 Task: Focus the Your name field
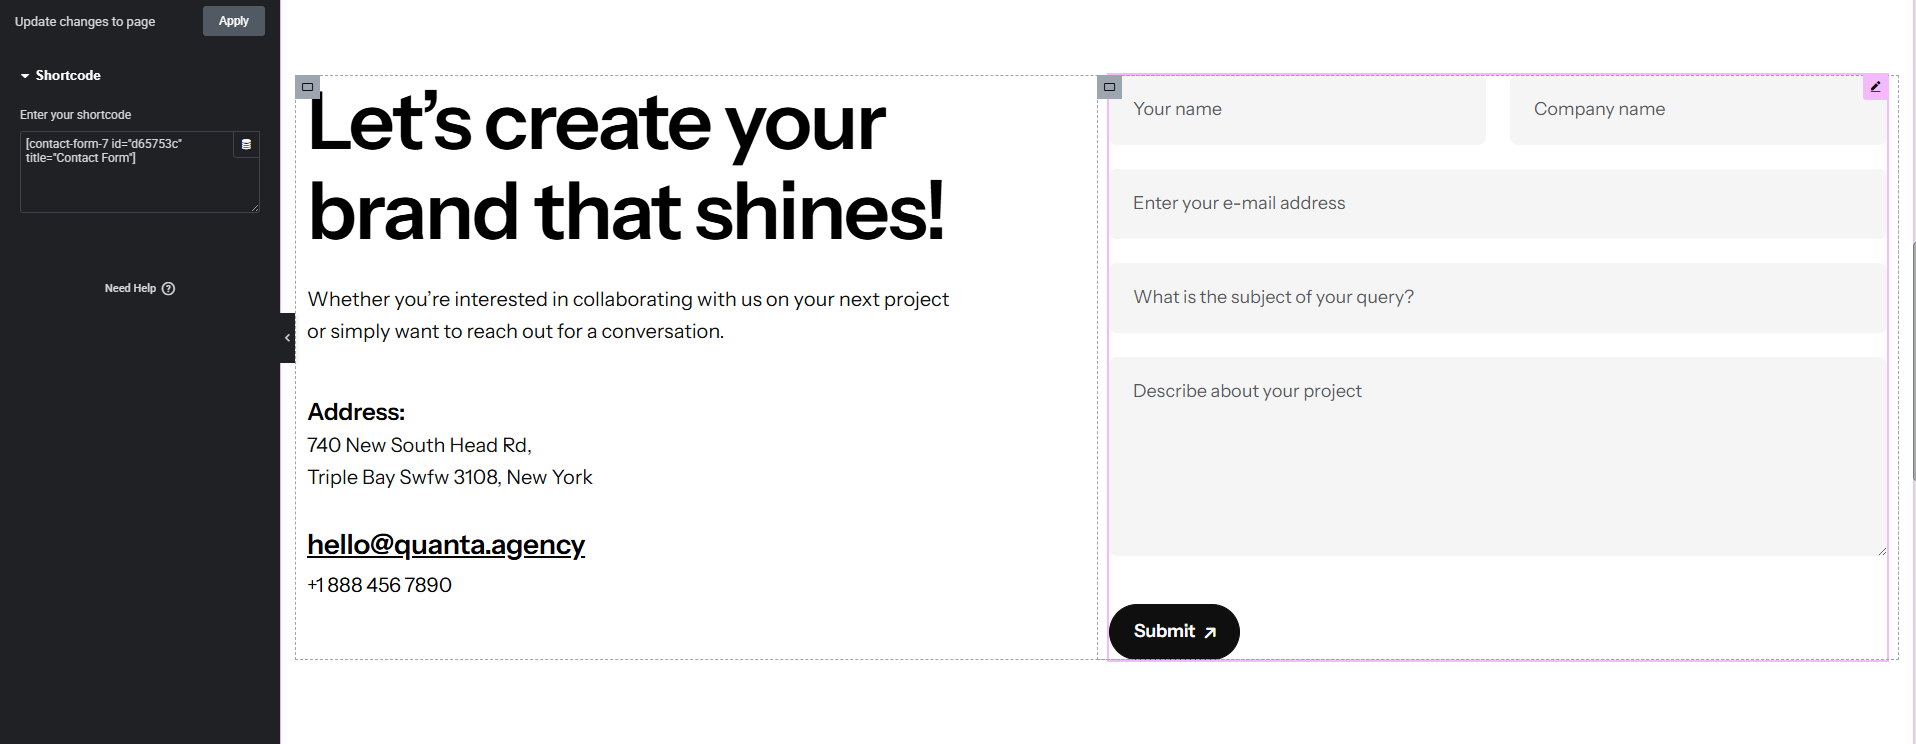[x=1297, y=109]
